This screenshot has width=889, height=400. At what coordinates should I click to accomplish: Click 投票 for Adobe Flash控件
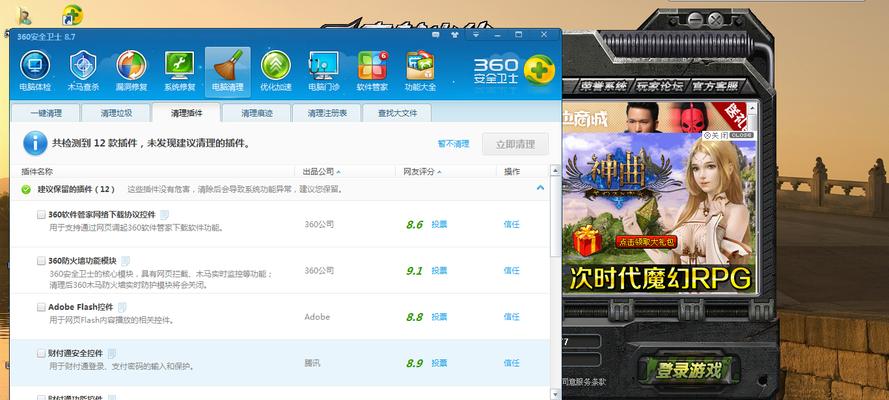[x=439, y=317]
